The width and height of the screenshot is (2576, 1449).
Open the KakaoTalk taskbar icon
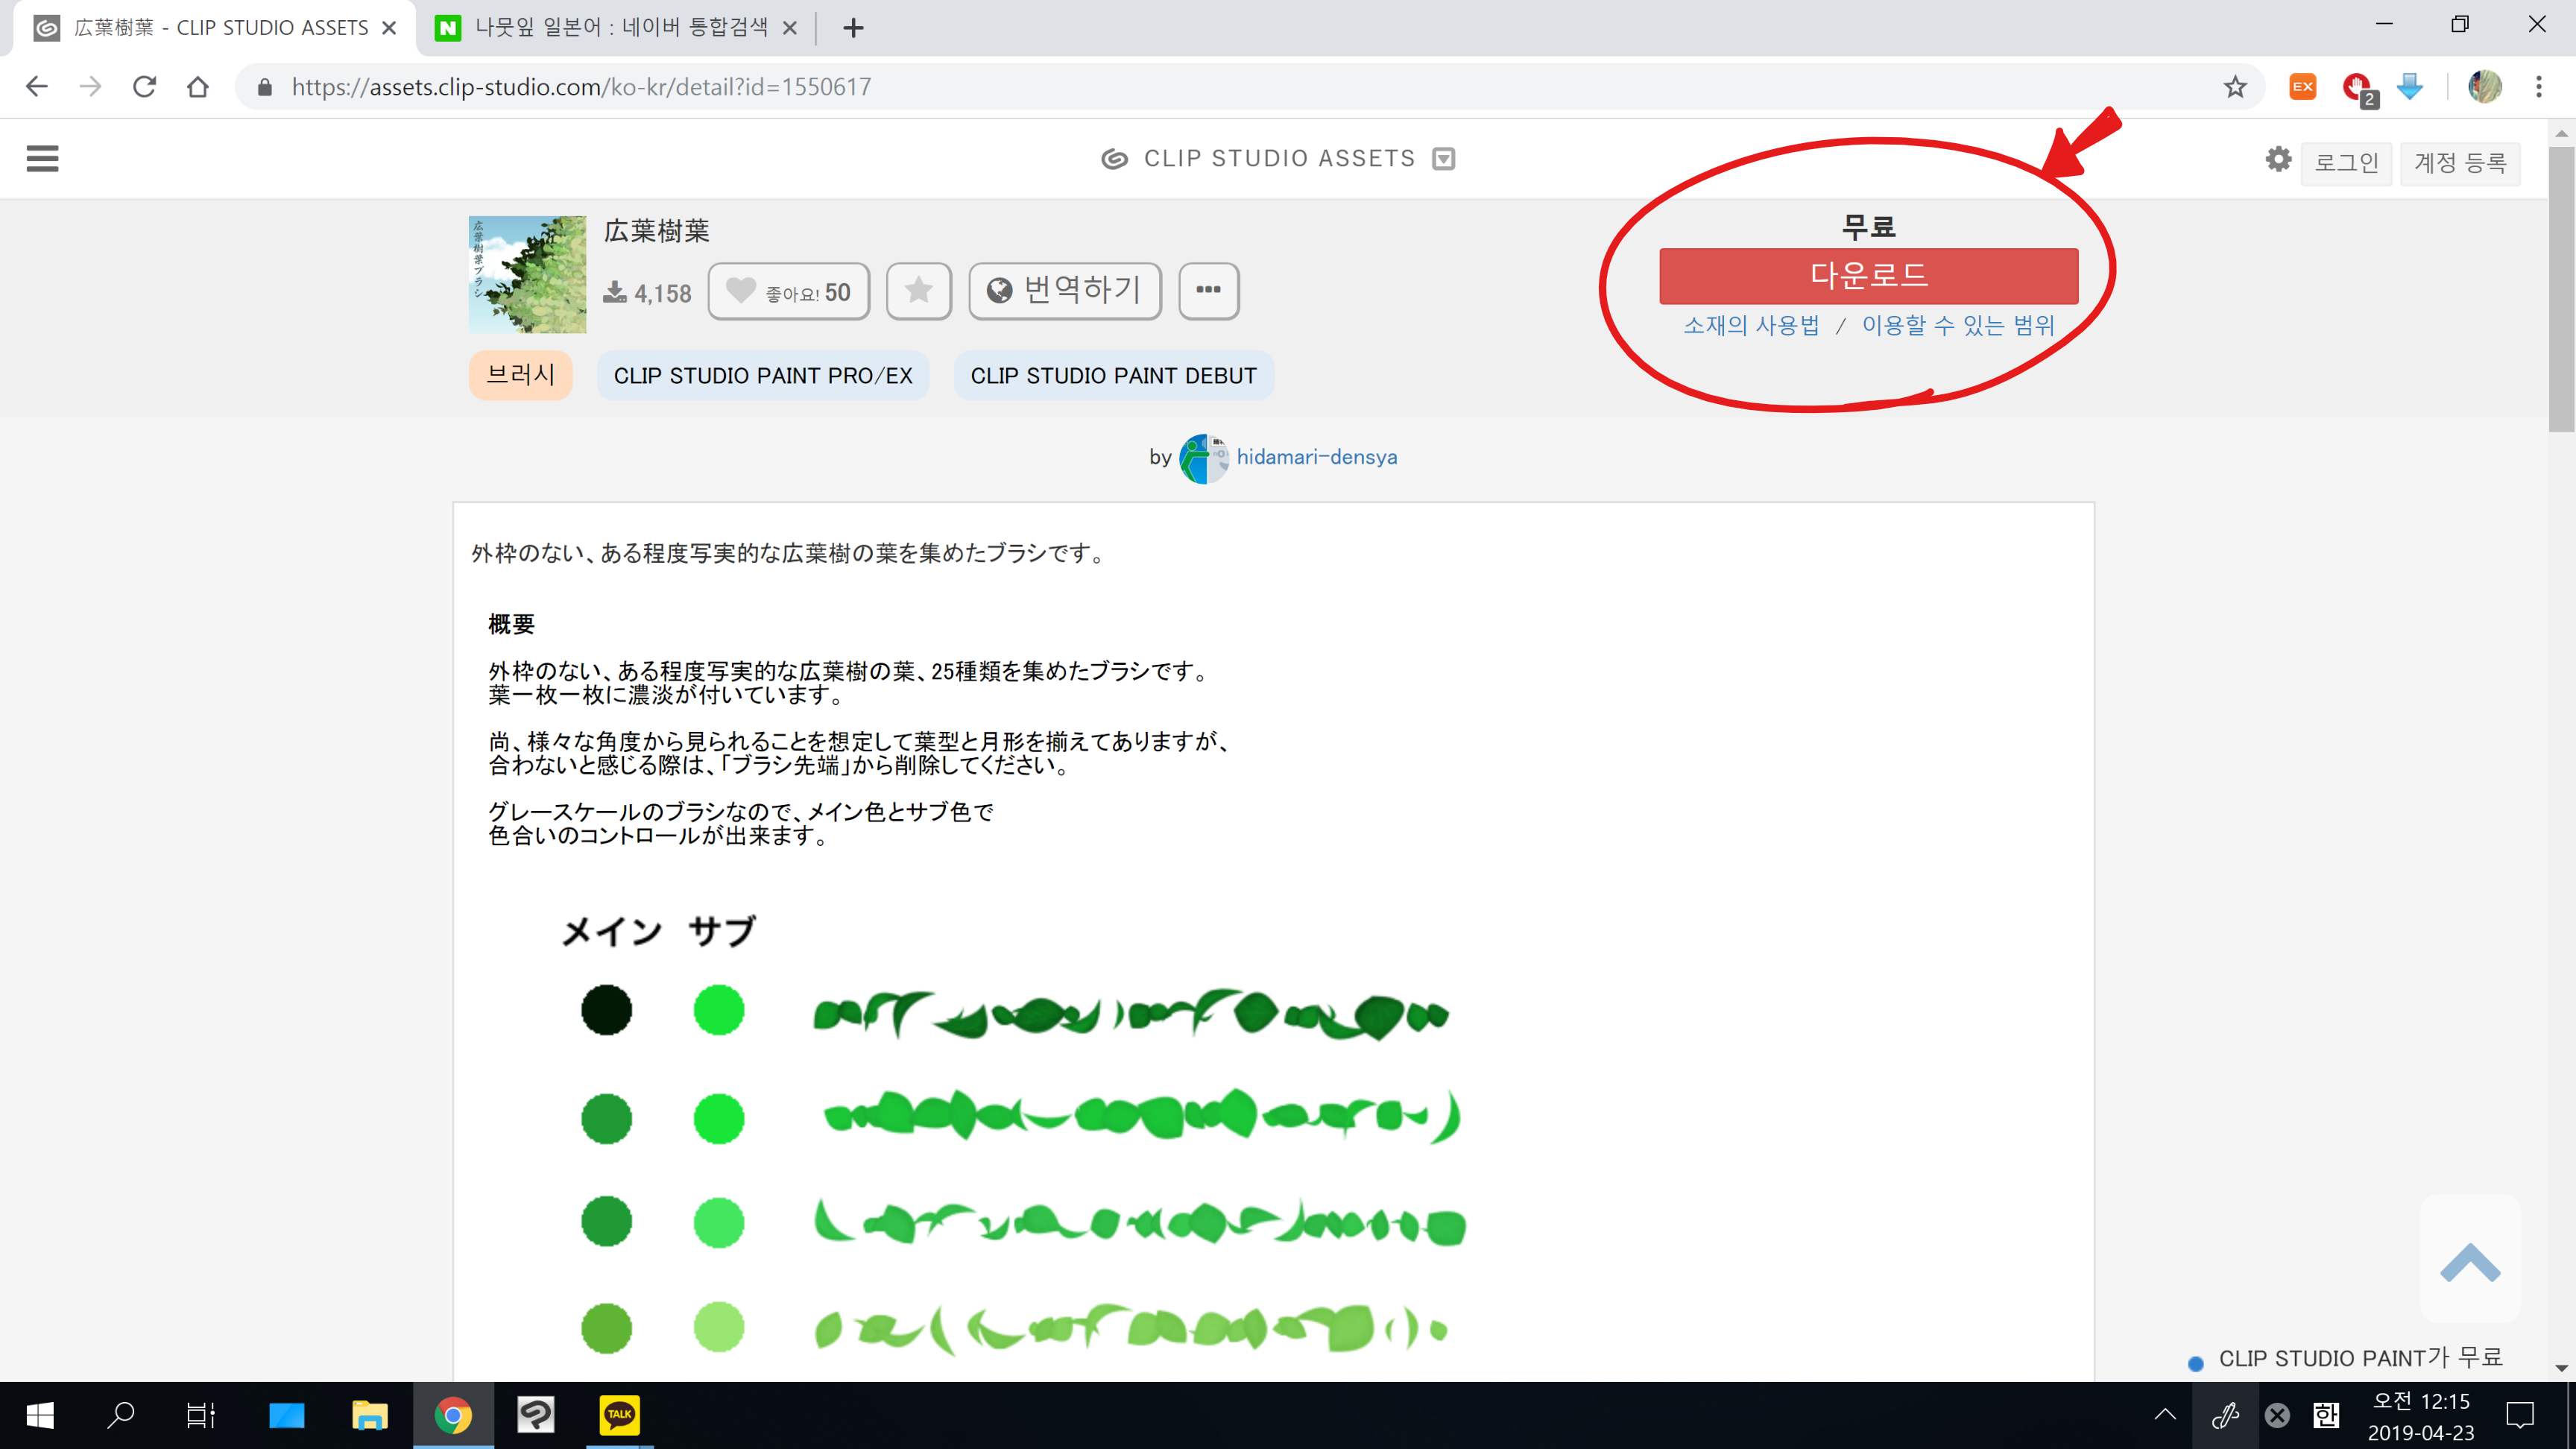coord(619,1414)
